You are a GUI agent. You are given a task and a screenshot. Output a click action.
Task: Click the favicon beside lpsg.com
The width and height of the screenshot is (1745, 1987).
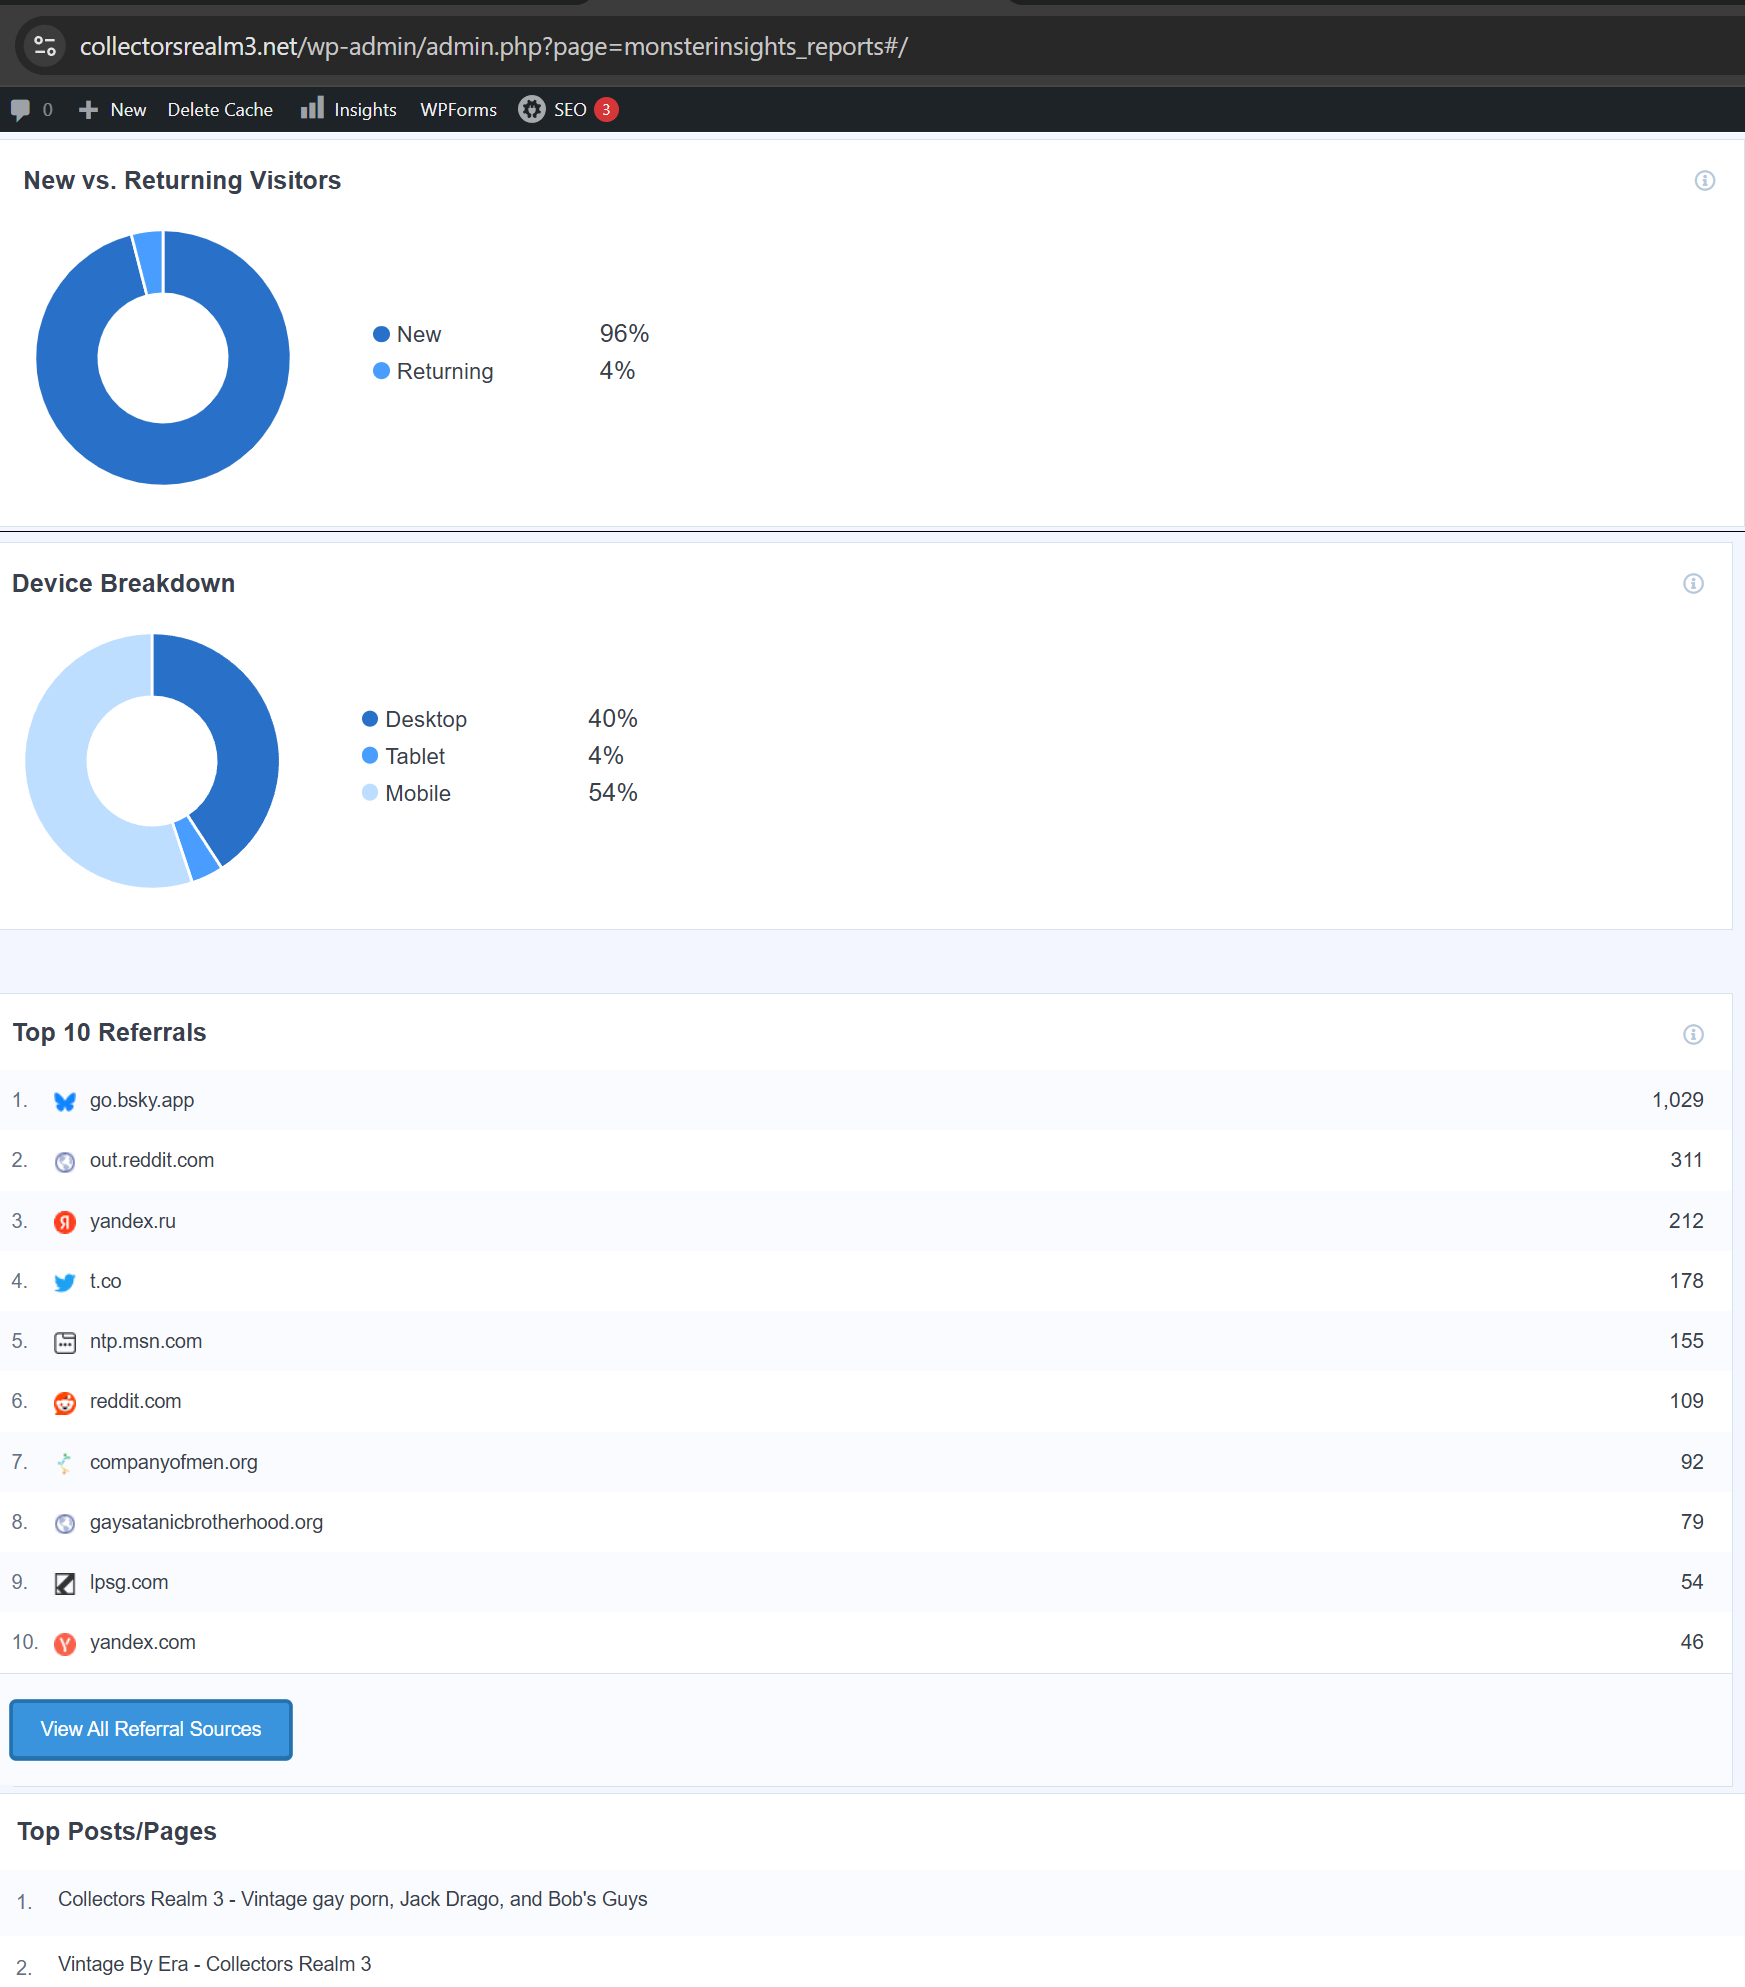click(x=65, y=1583)
